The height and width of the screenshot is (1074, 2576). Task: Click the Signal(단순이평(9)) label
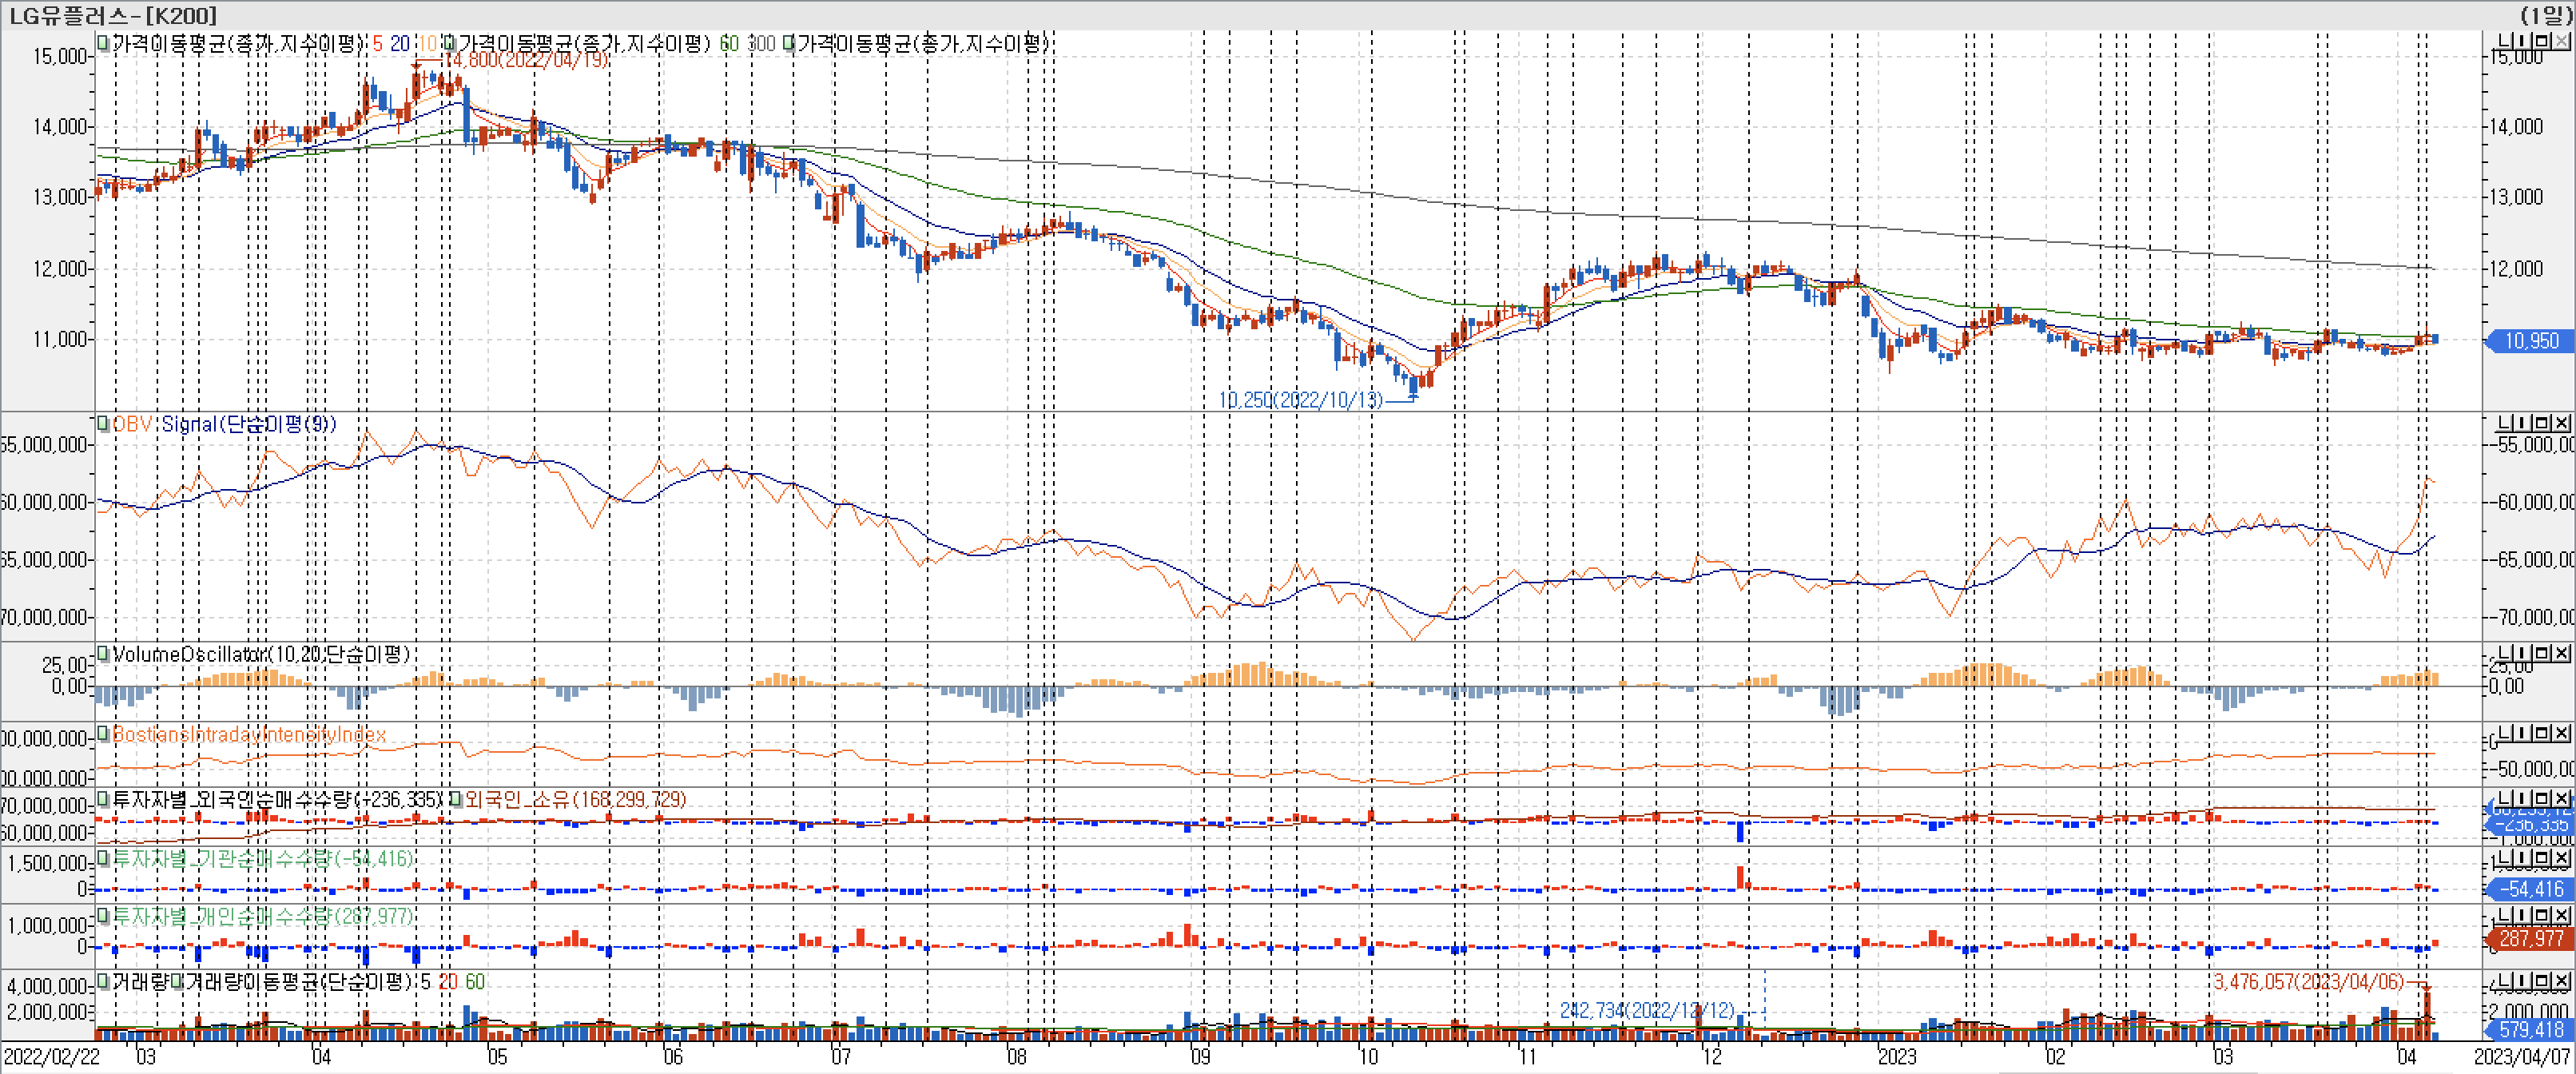coord(249,424)
